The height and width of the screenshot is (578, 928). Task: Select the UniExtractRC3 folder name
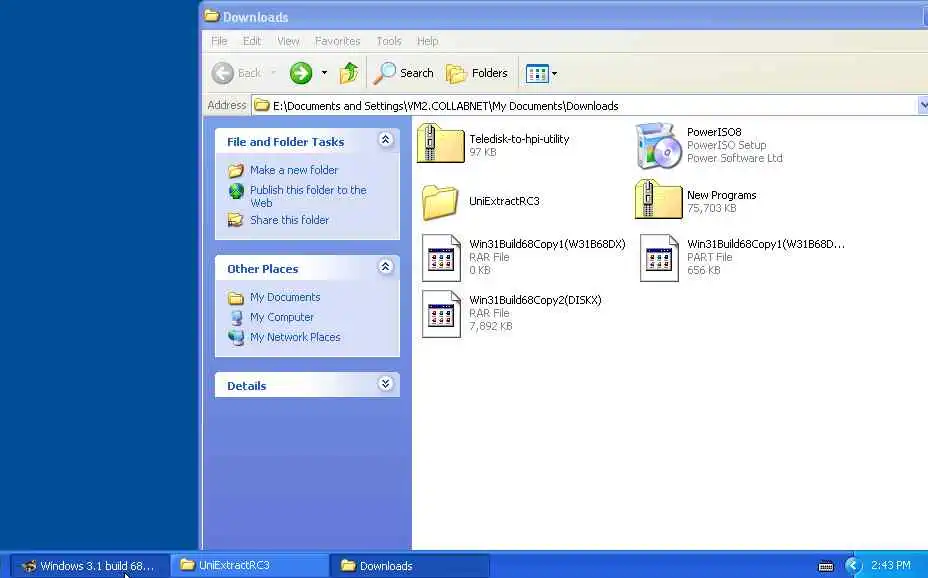click(x=504, y=201)
